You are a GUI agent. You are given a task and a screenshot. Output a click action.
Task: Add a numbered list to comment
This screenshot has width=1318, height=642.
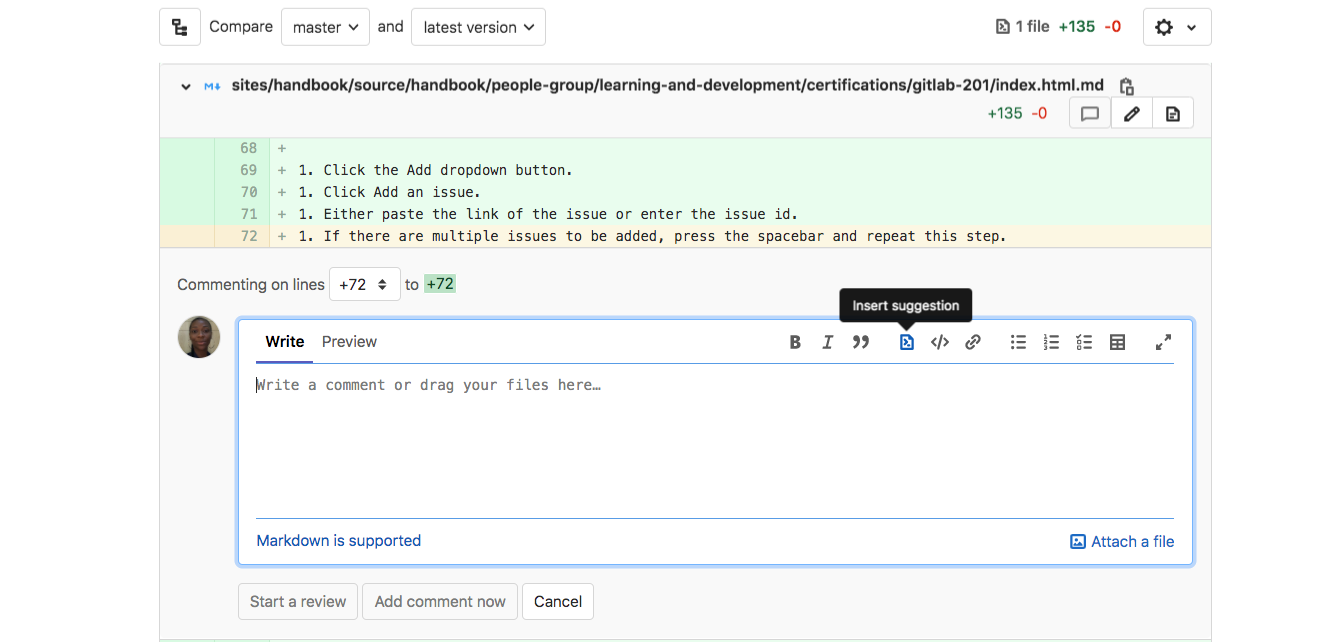tap(1051, 342)
